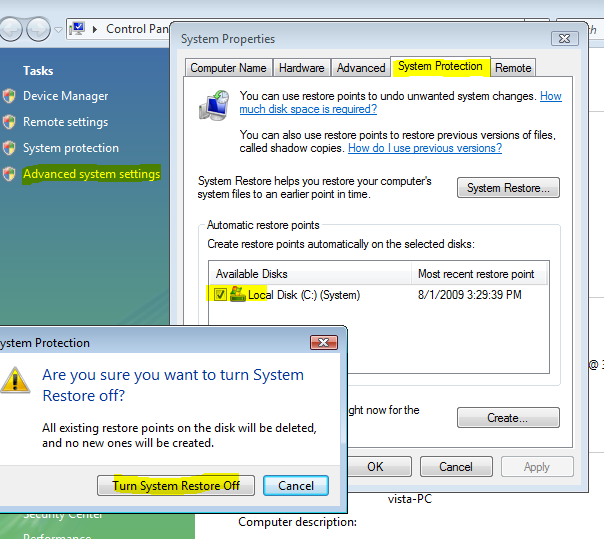
Task: Click the Local Disk (C:) drive icon
Action: pos(238,294)
